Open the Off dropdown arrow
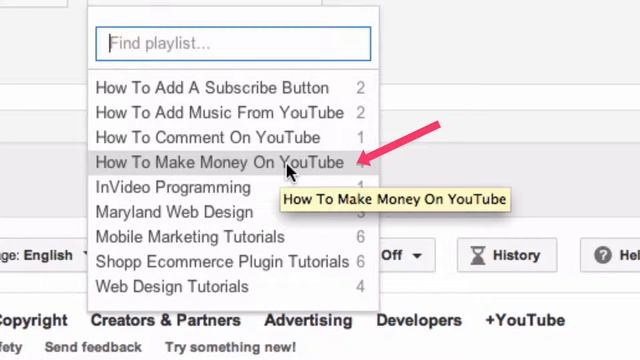Image resolution: width=640 pixels, height=360 pixels. (417, 256)
